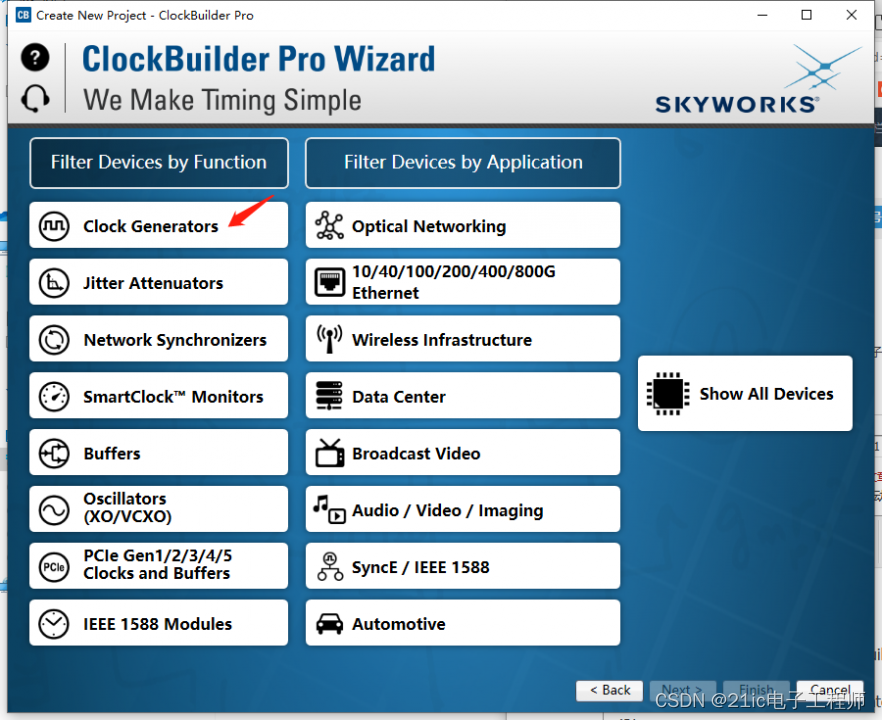This screenshot has height=720, width=882.
Task: Click the Next button
Action: [682, 691]
